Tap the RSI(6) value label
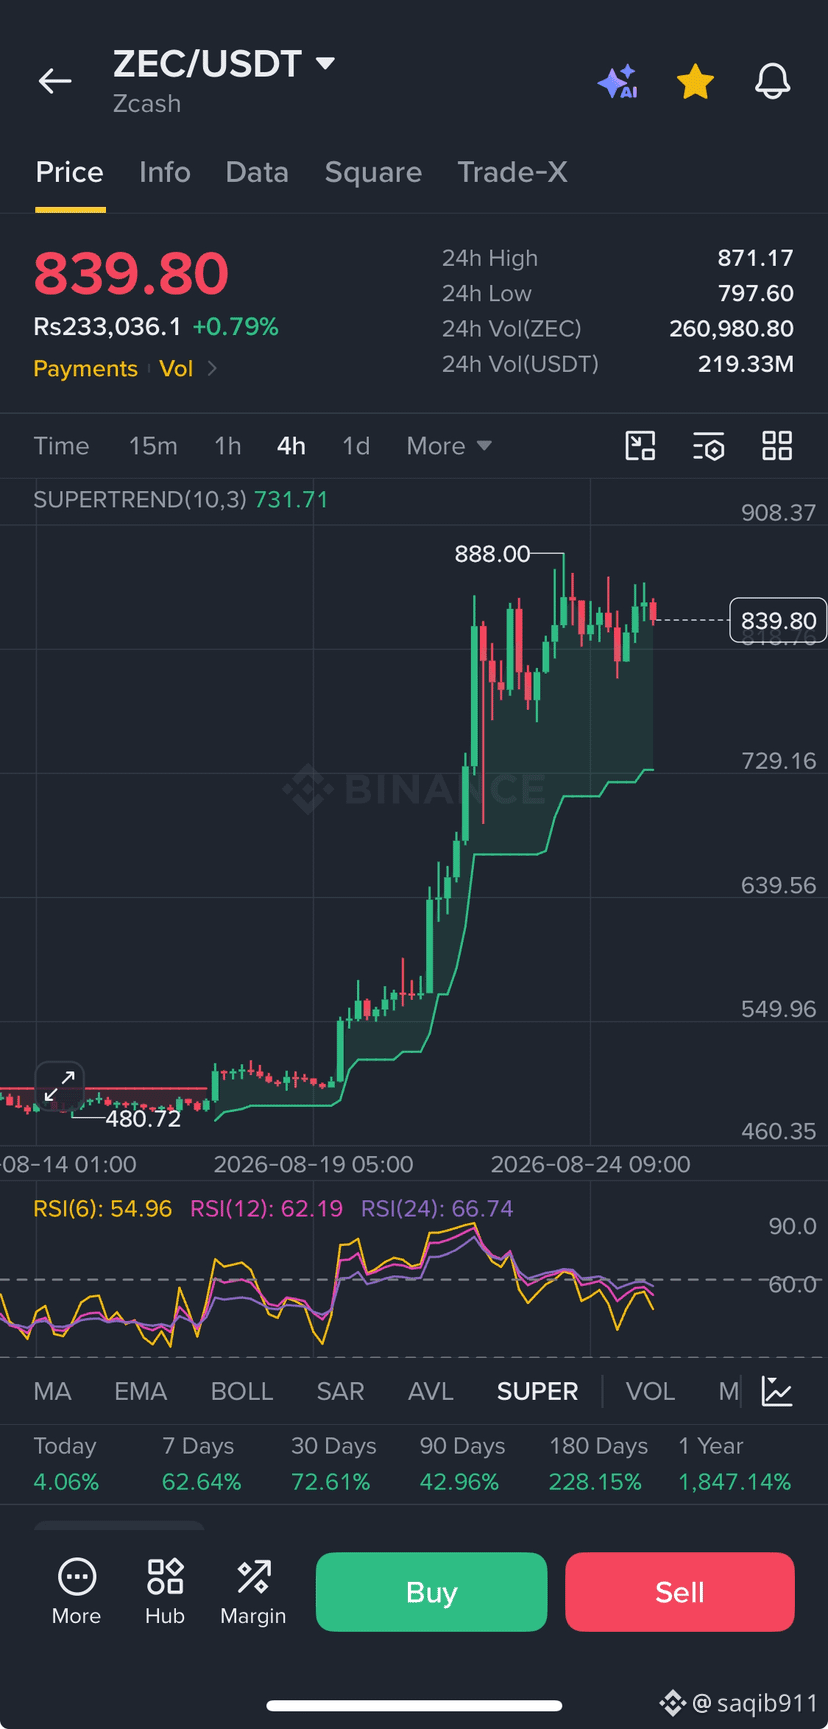The image size is (828, 1729). click(x=103, y=1209)
